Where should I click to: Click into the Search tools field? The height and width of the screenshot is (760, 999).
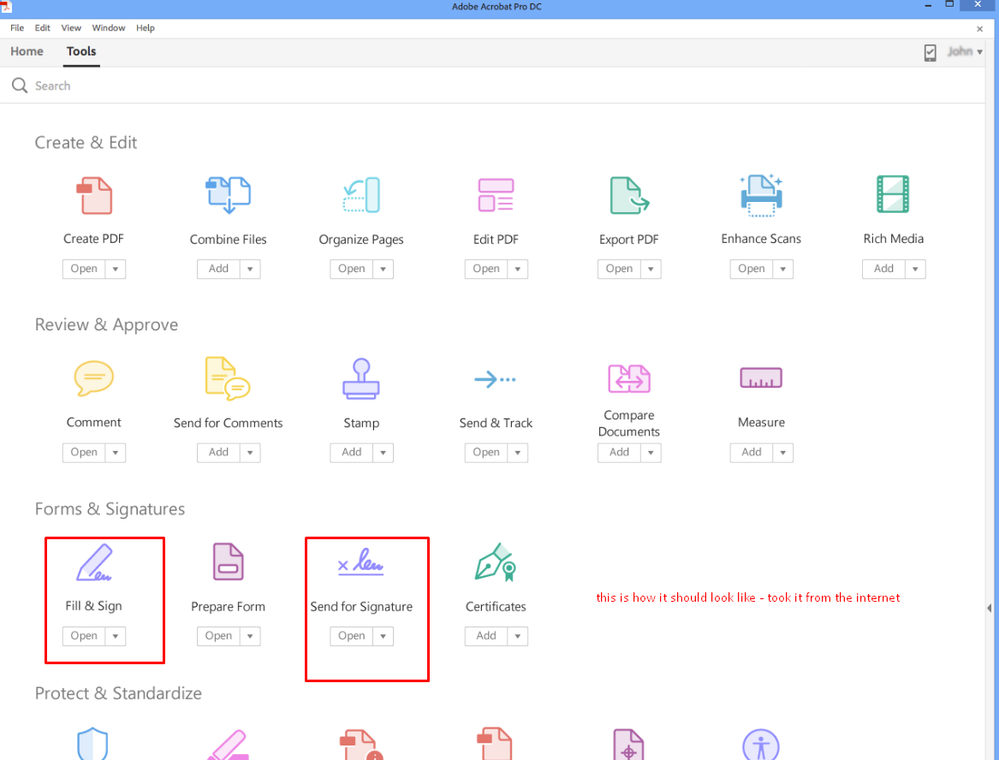pos(497,85)
